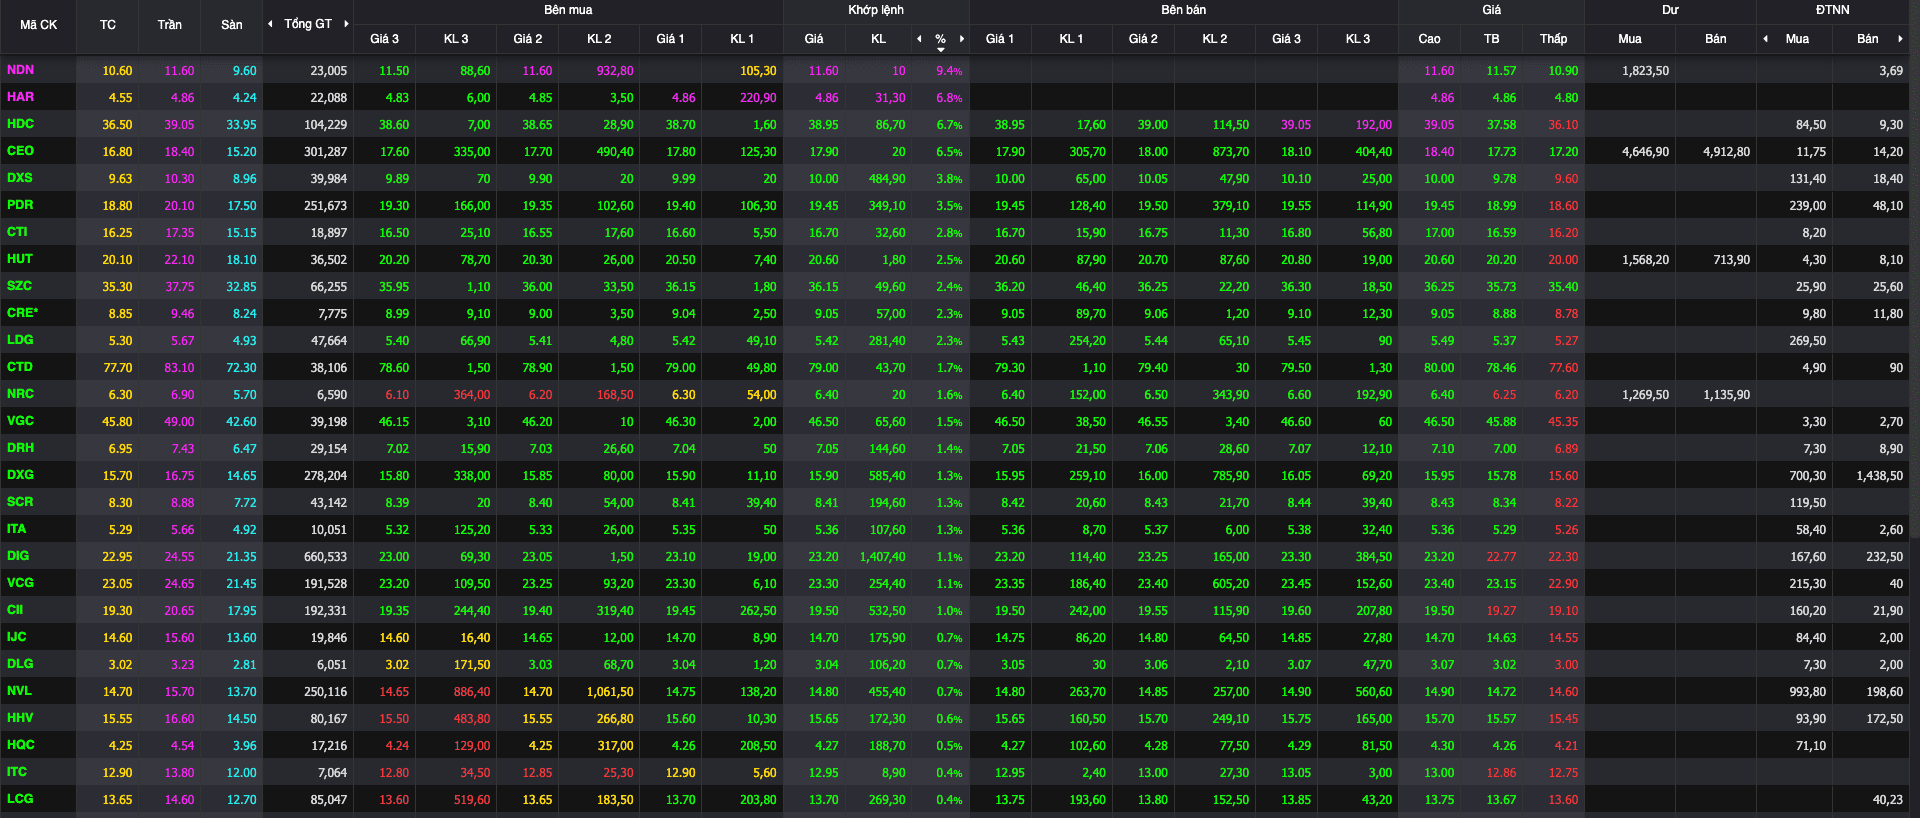This screenshot has height=818, width=1920.
Task: Click Giá 3 header under Bên mua
Action: (x=384, y=39)
